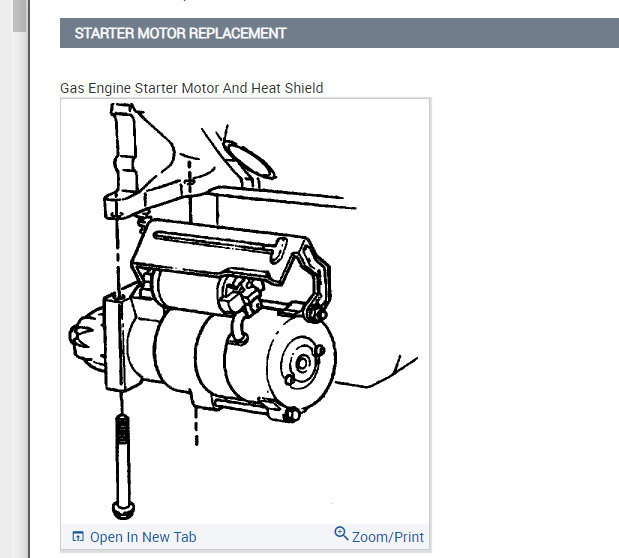Click the starter motor diagram image
619x558 pixels.
tap(245, 311)
